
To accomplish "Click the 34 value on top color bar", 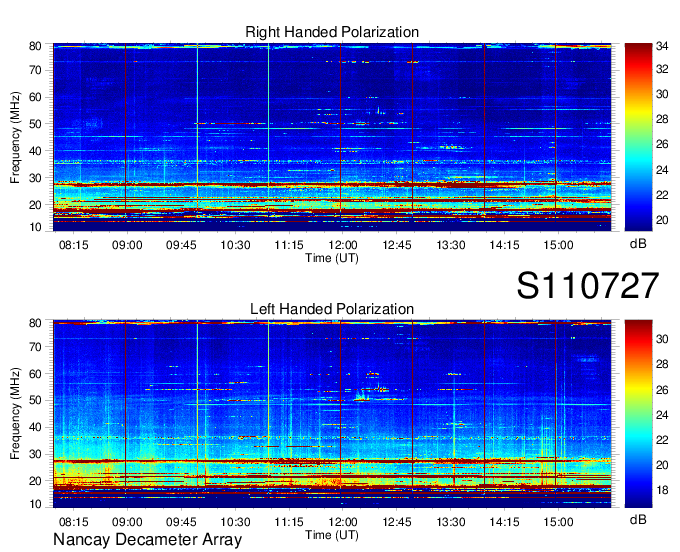I will coord(662,46).
